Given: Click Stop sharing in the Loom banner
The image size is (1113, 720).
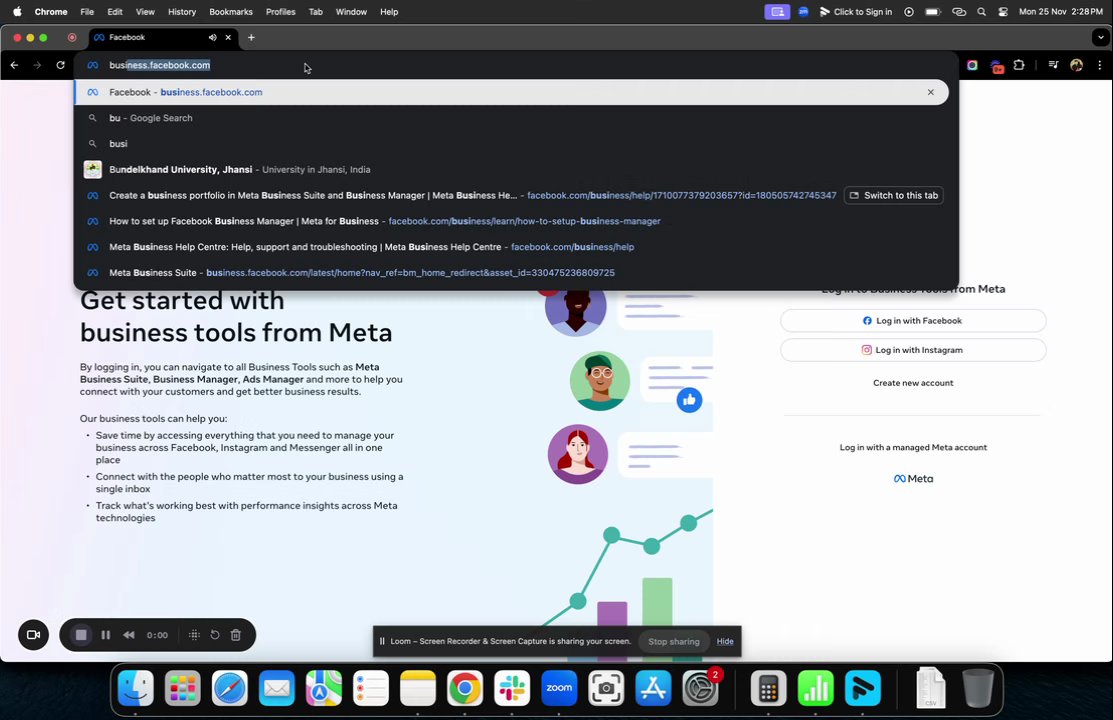Looking at the screenshot, I should (674, 641).
